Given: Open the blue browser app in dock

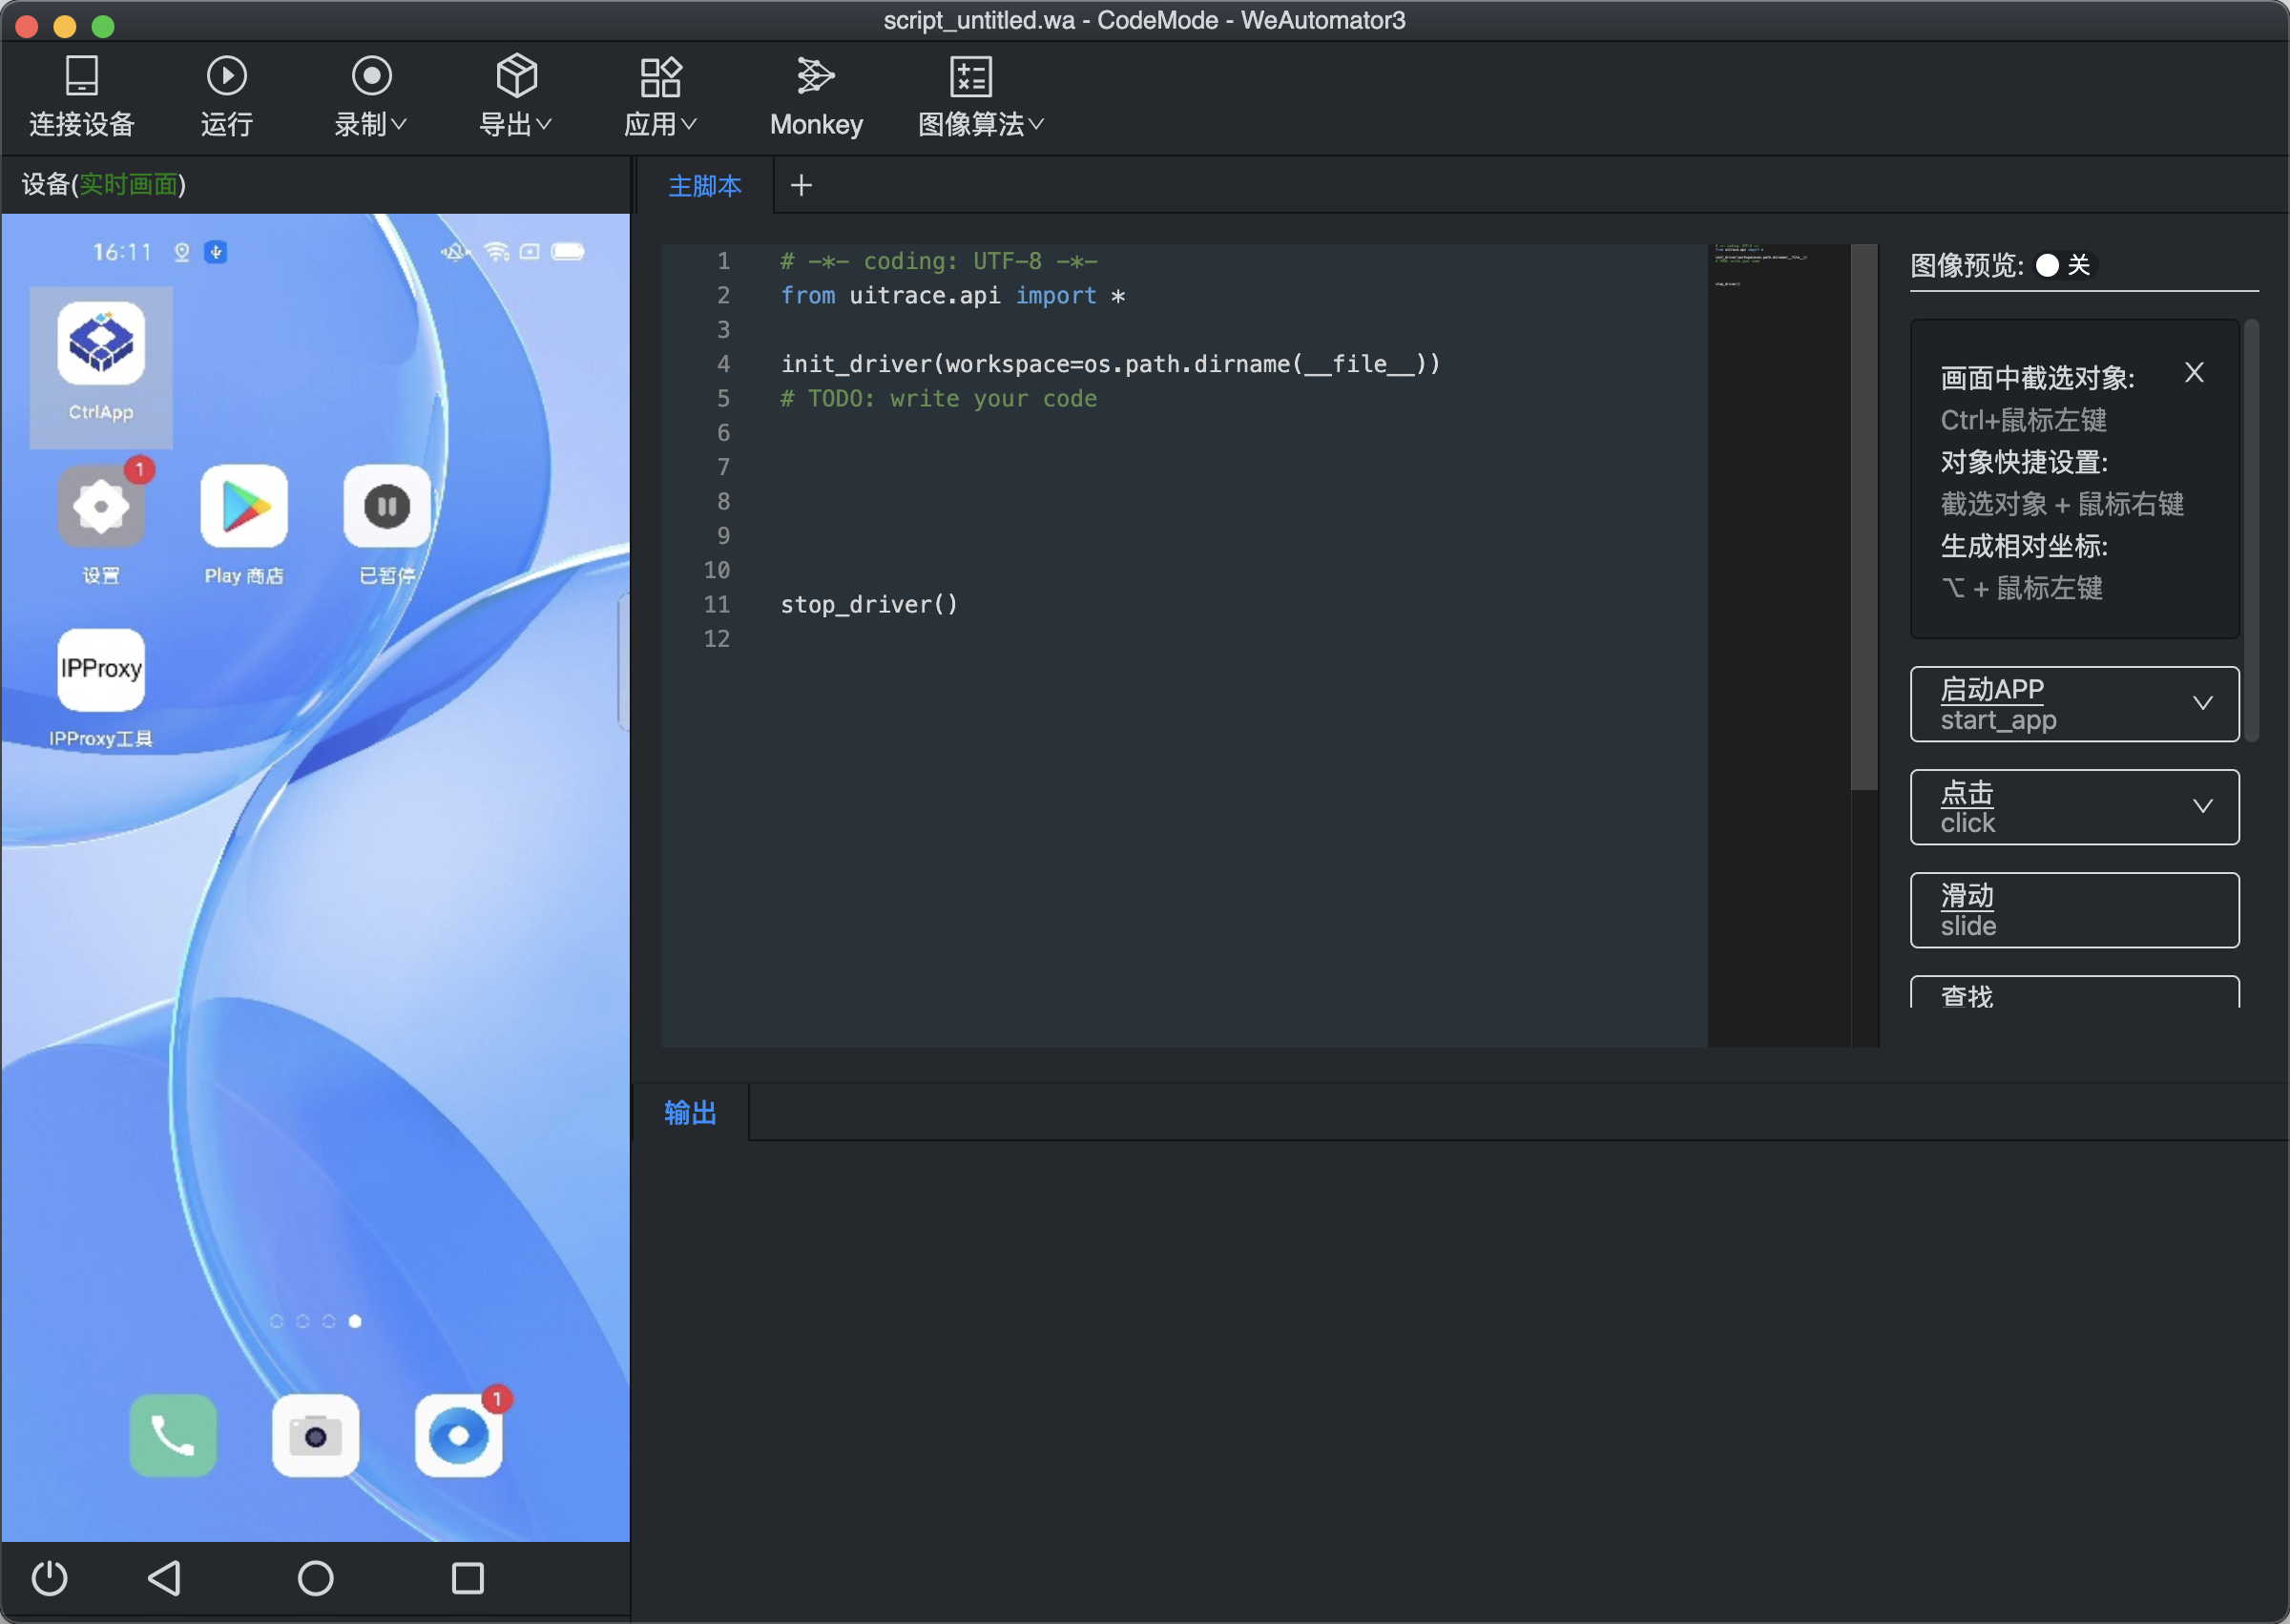Looking at the screenshot, I should pos(459,1435).
